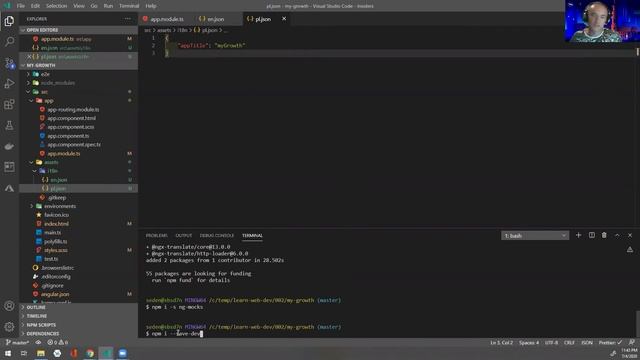Open the Azure view in activity bar
The image size is (640, 360).
(x=9, y=188)
